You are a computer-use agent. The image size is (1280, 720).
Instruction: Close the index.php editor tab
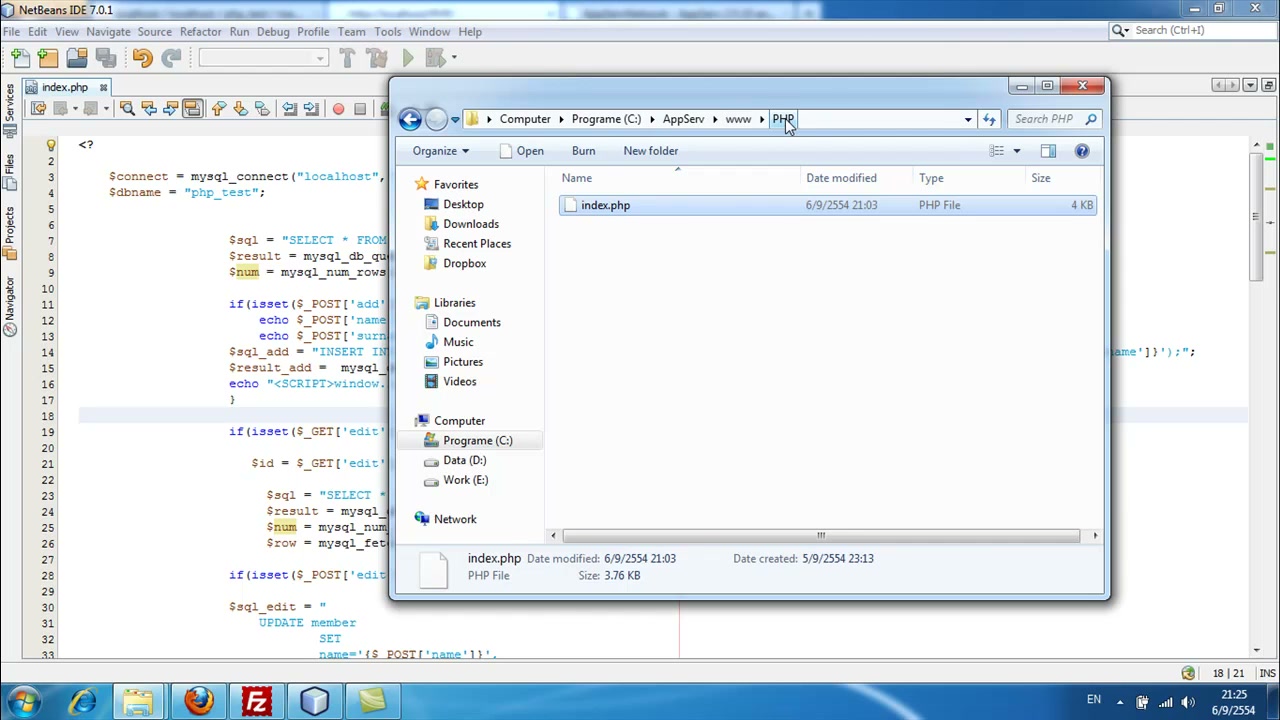(x=103, y=87)
